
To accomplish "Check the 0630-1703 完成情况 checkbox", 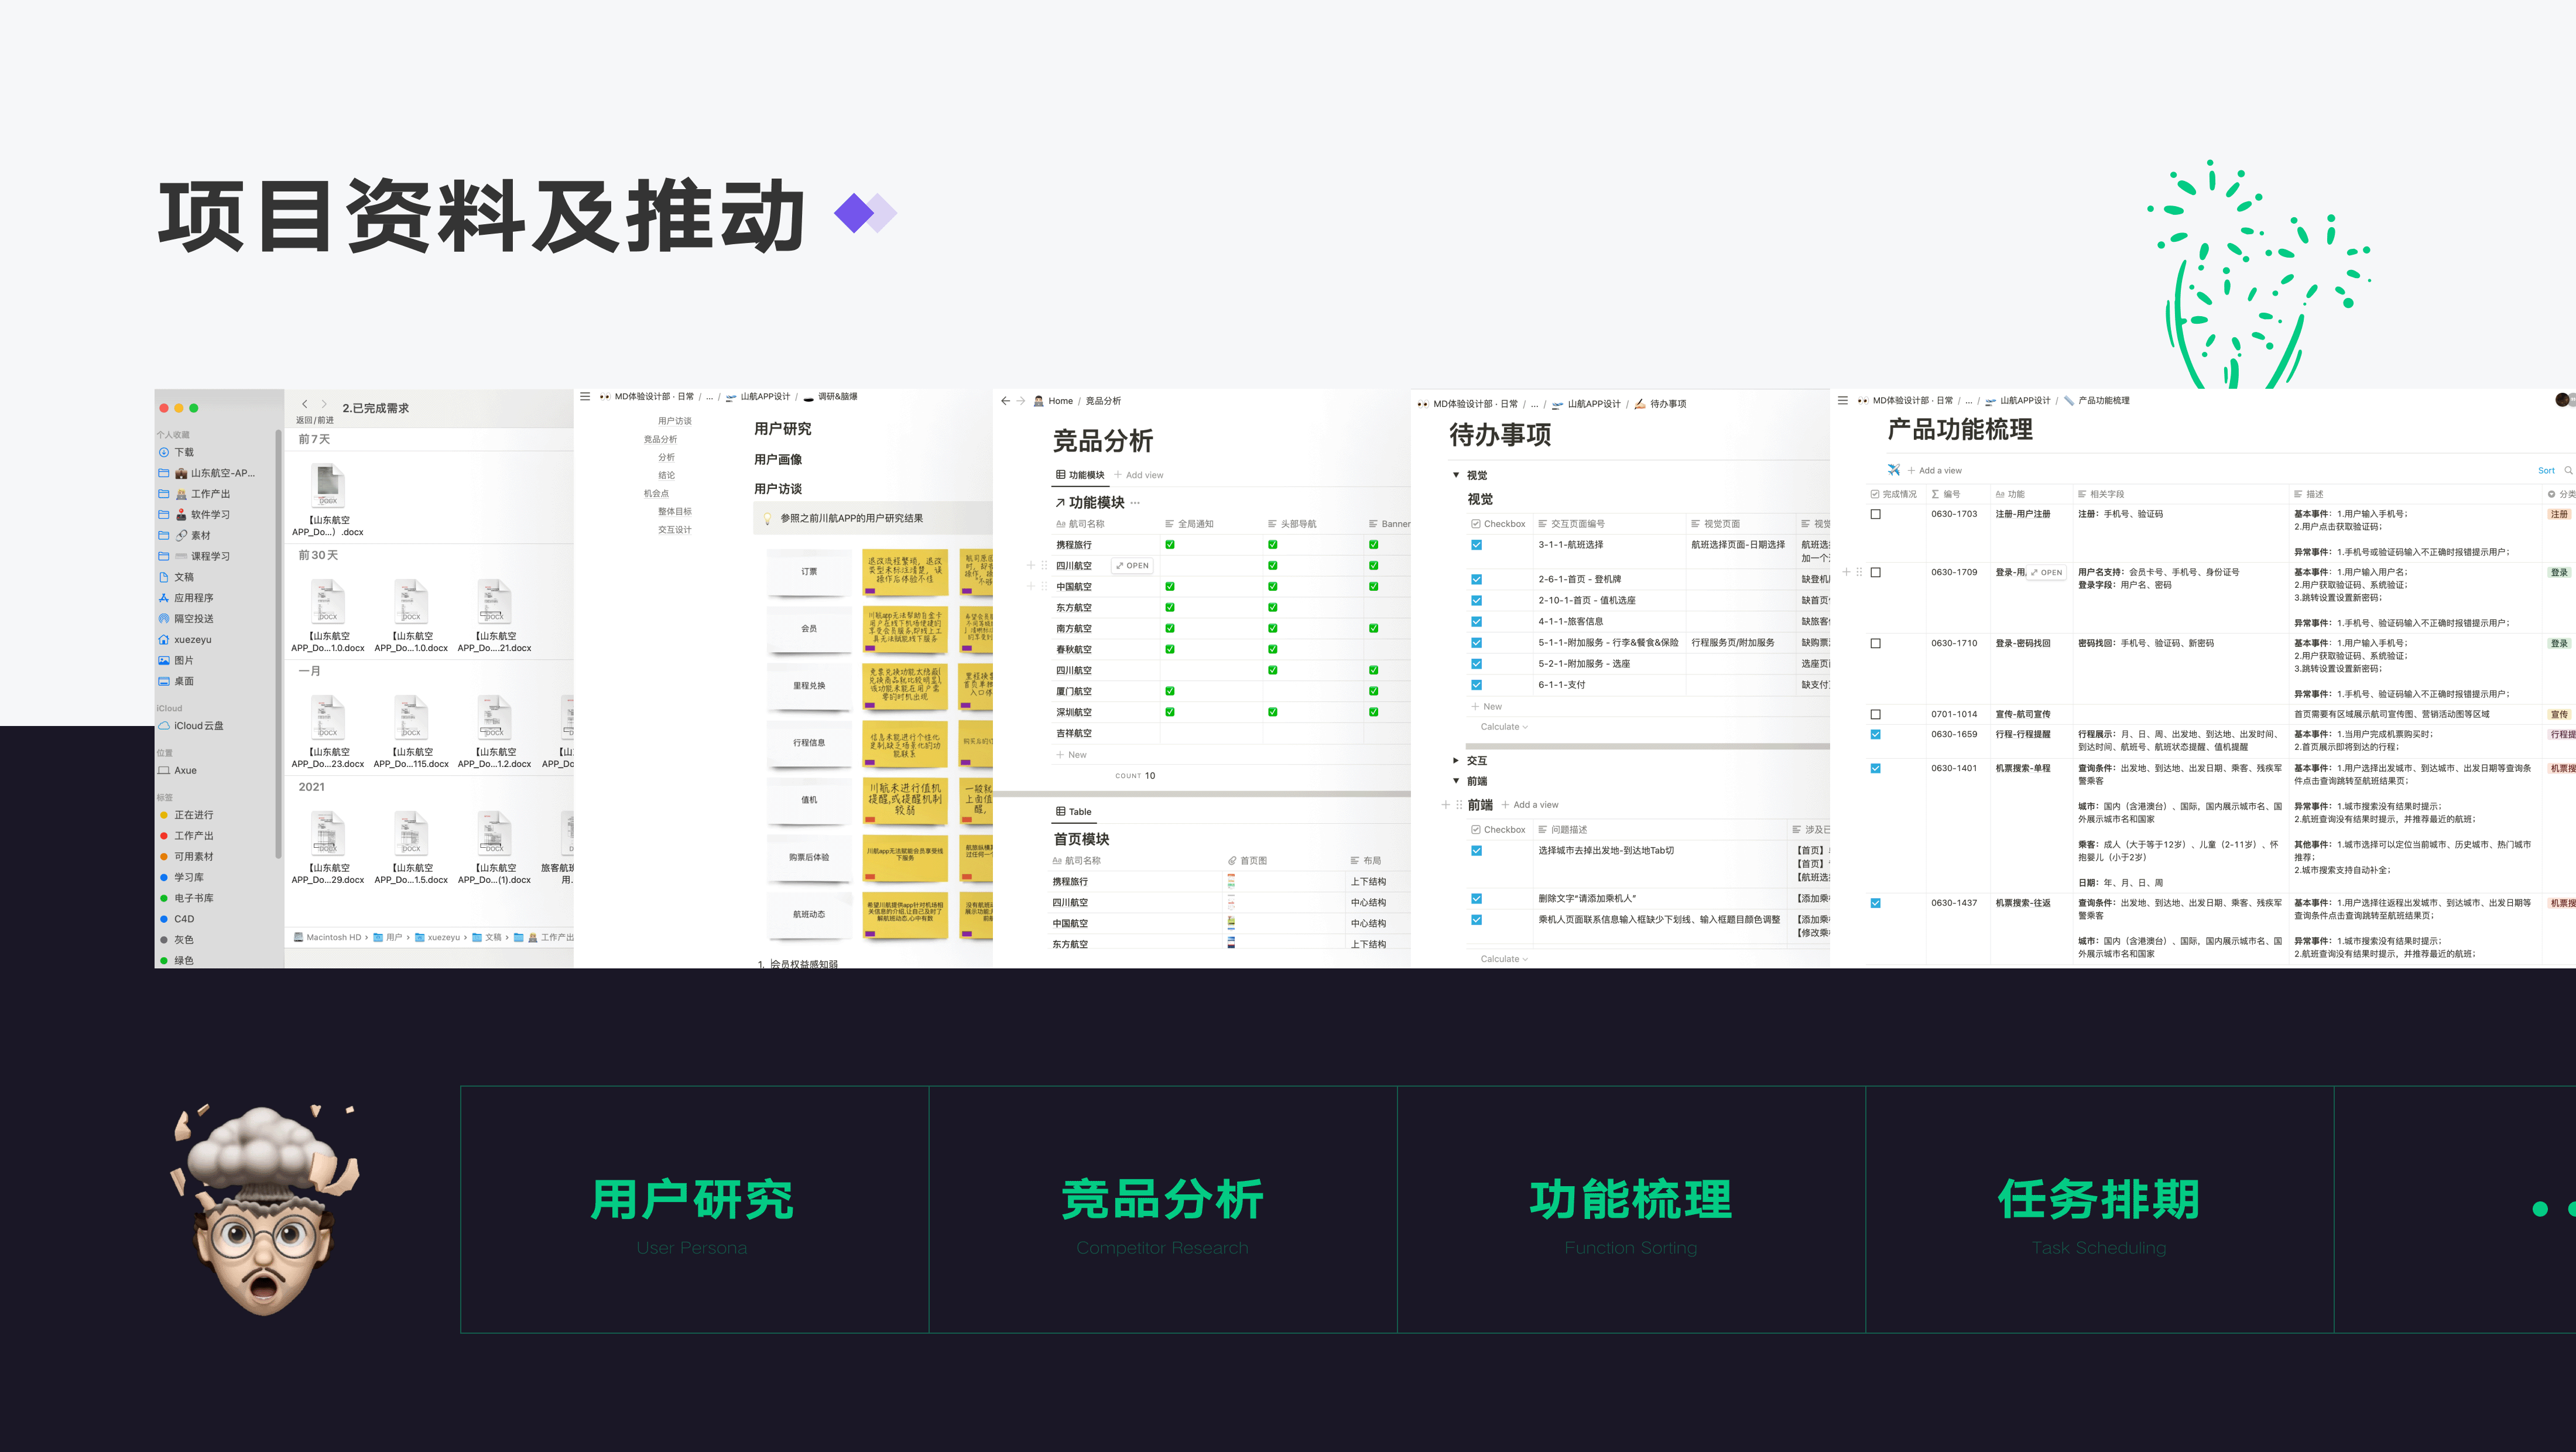I will click(1875, 514).
